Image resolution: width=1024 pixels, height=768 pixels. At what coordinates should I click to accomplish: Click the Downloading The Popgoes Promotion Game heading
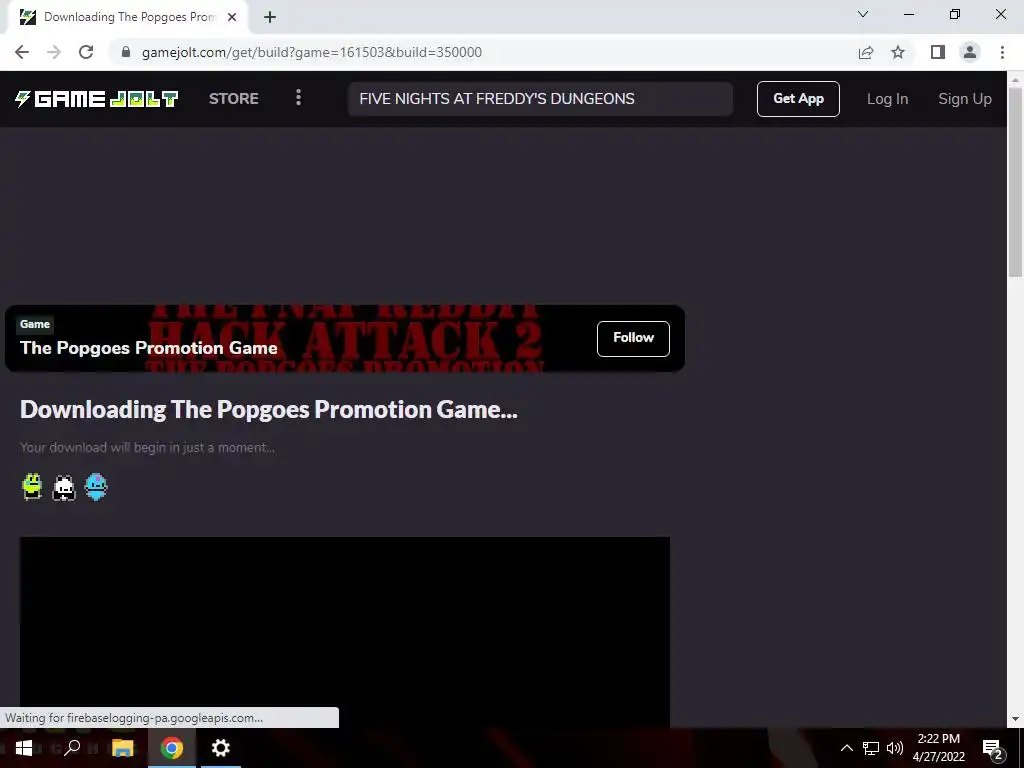coord(268,409)
